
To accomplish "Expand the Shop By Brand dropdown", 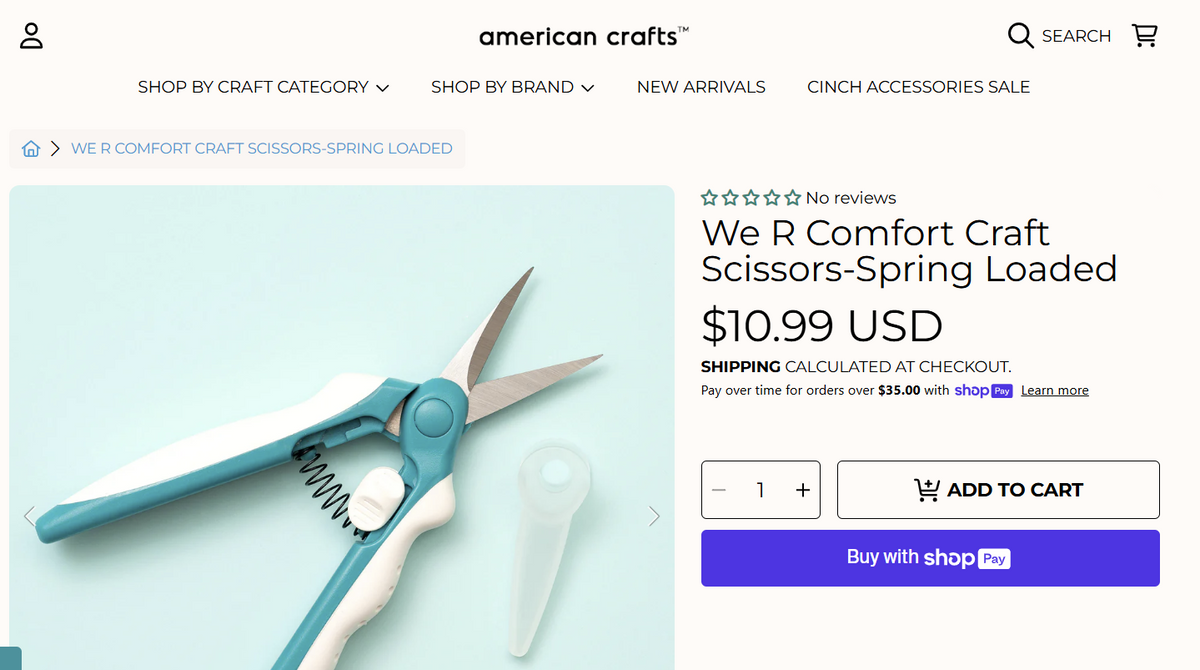I will pyautogui.click(x=513, y=87).
